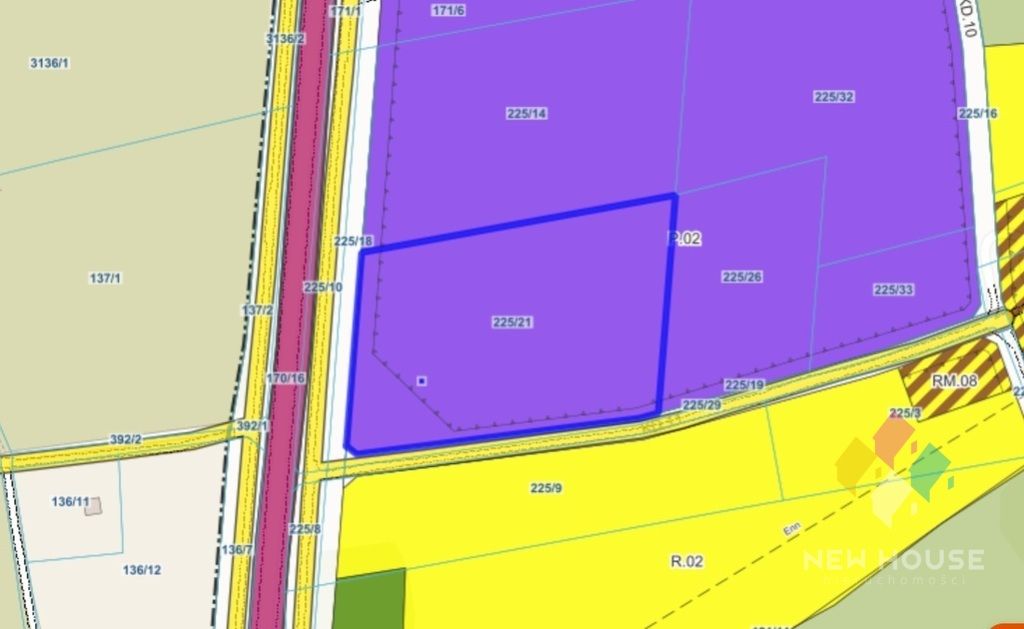This screenshot has width=1024, height=629.
Task: Click R.02 zone label in yellow area
Action: tap(687, 561)
